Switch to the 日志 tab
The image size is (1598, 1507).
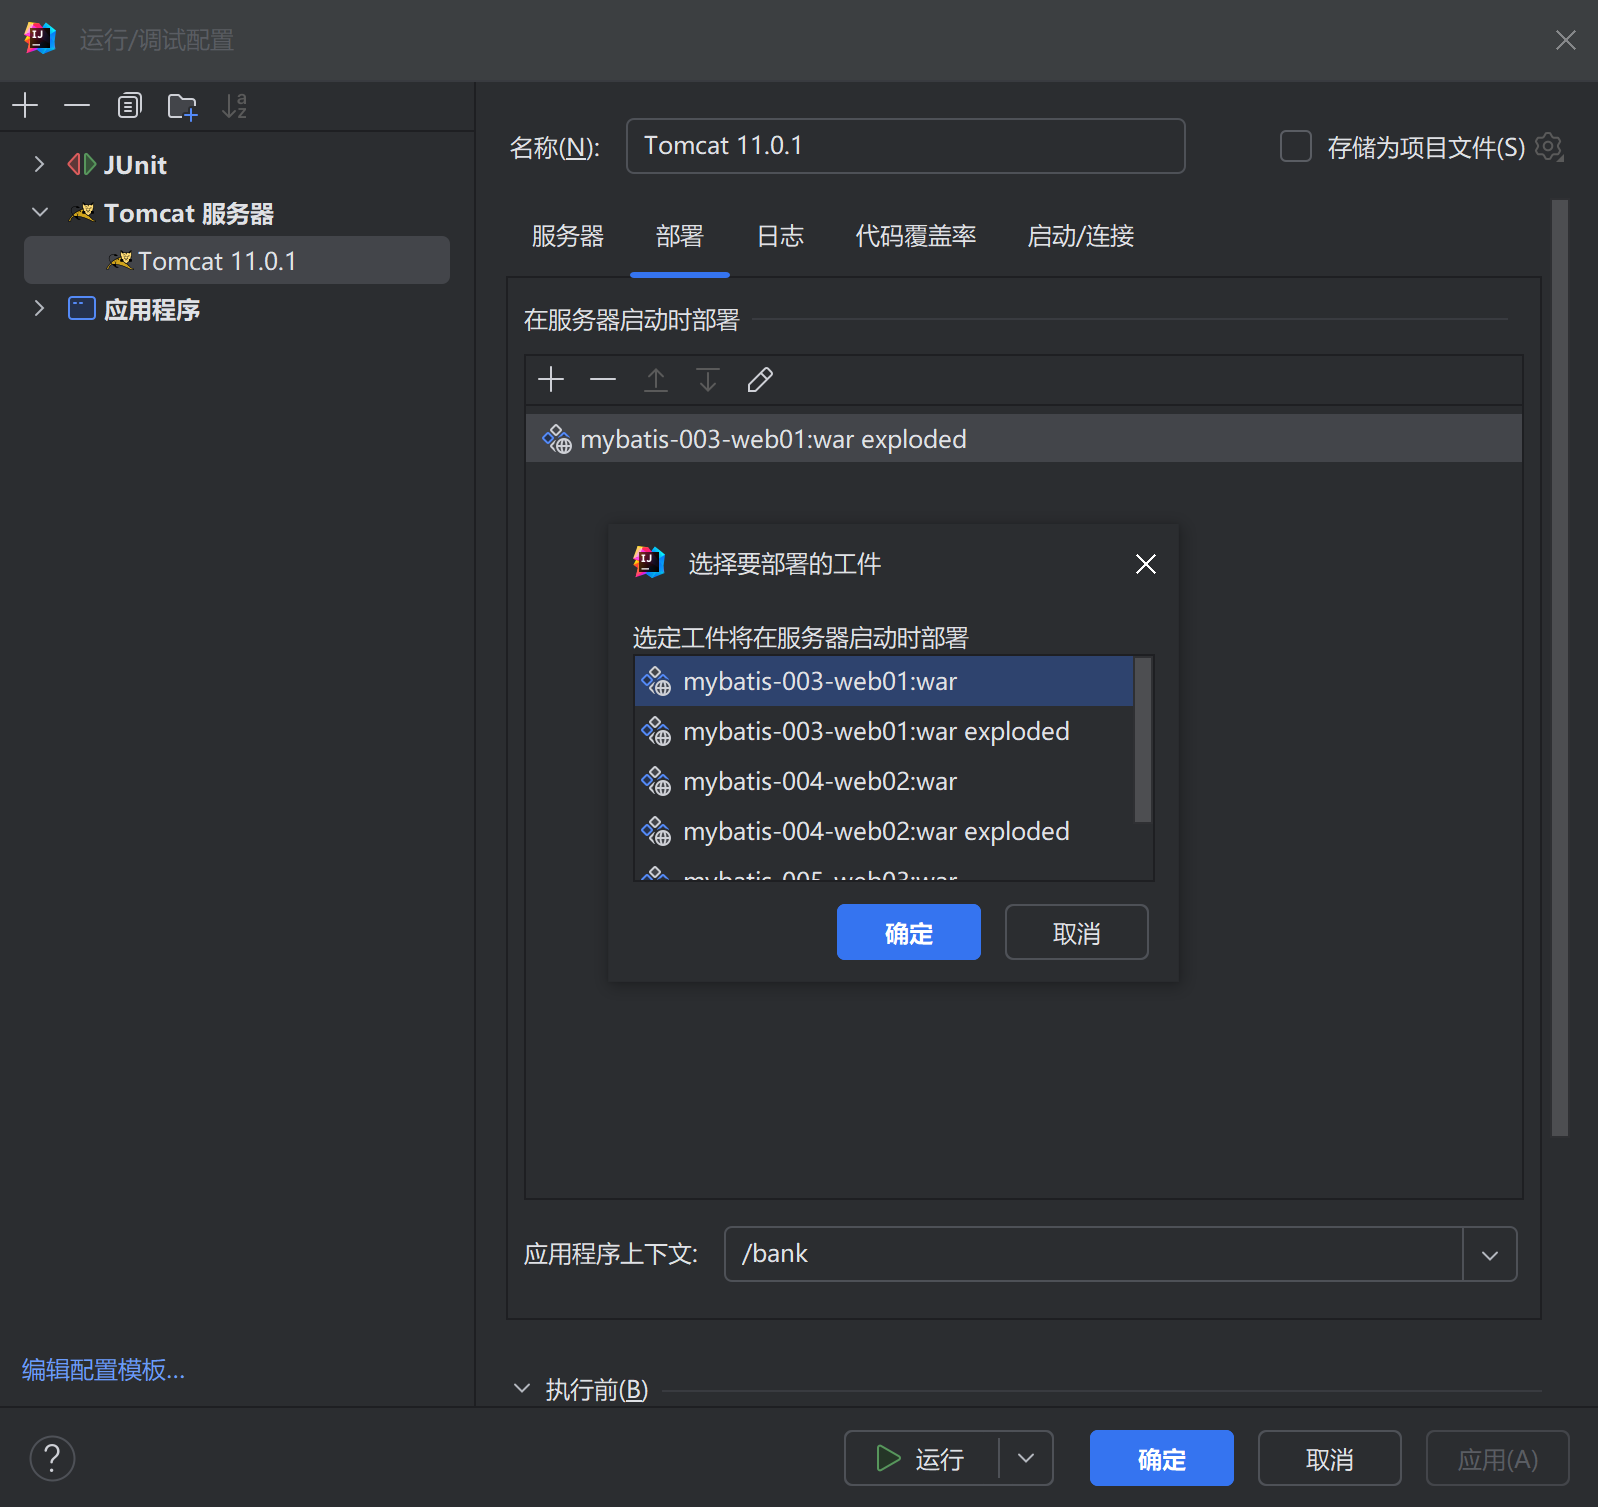coord(780,237)
